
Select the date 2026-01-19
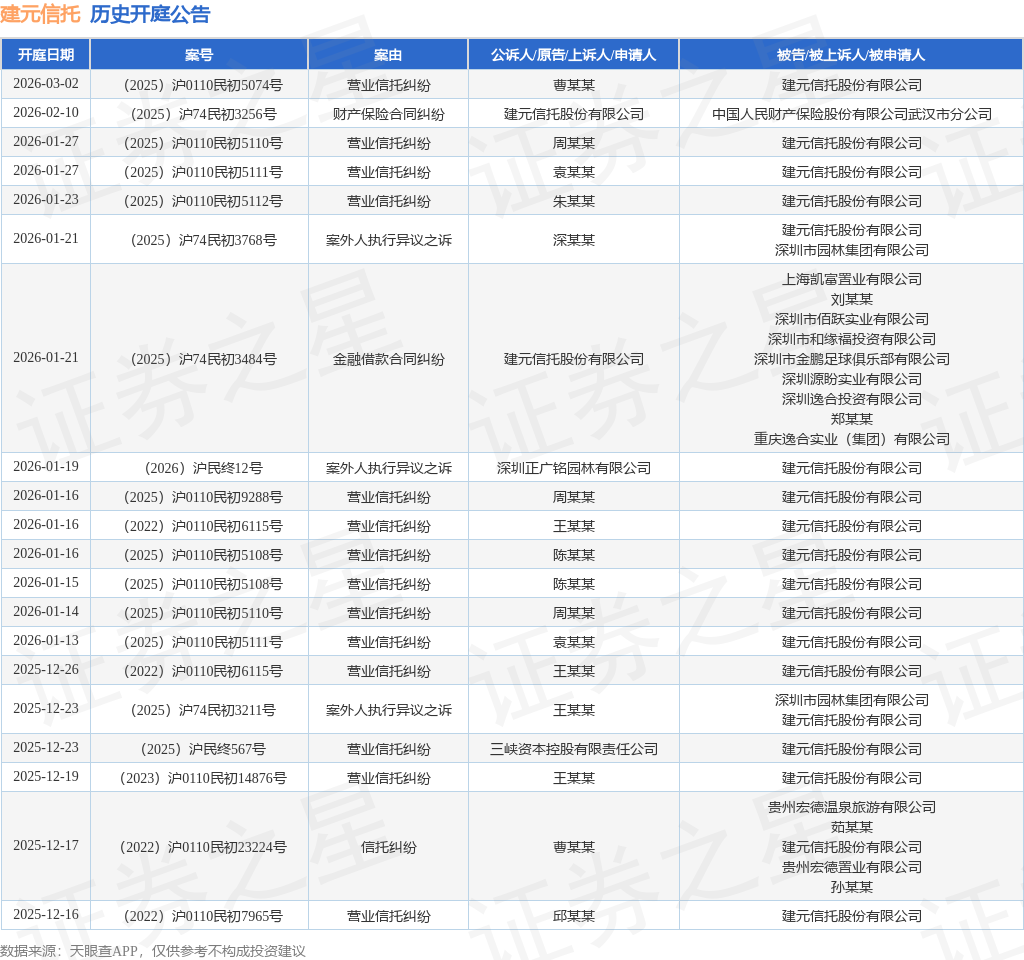pyautogui.click(x=46, y=466)
